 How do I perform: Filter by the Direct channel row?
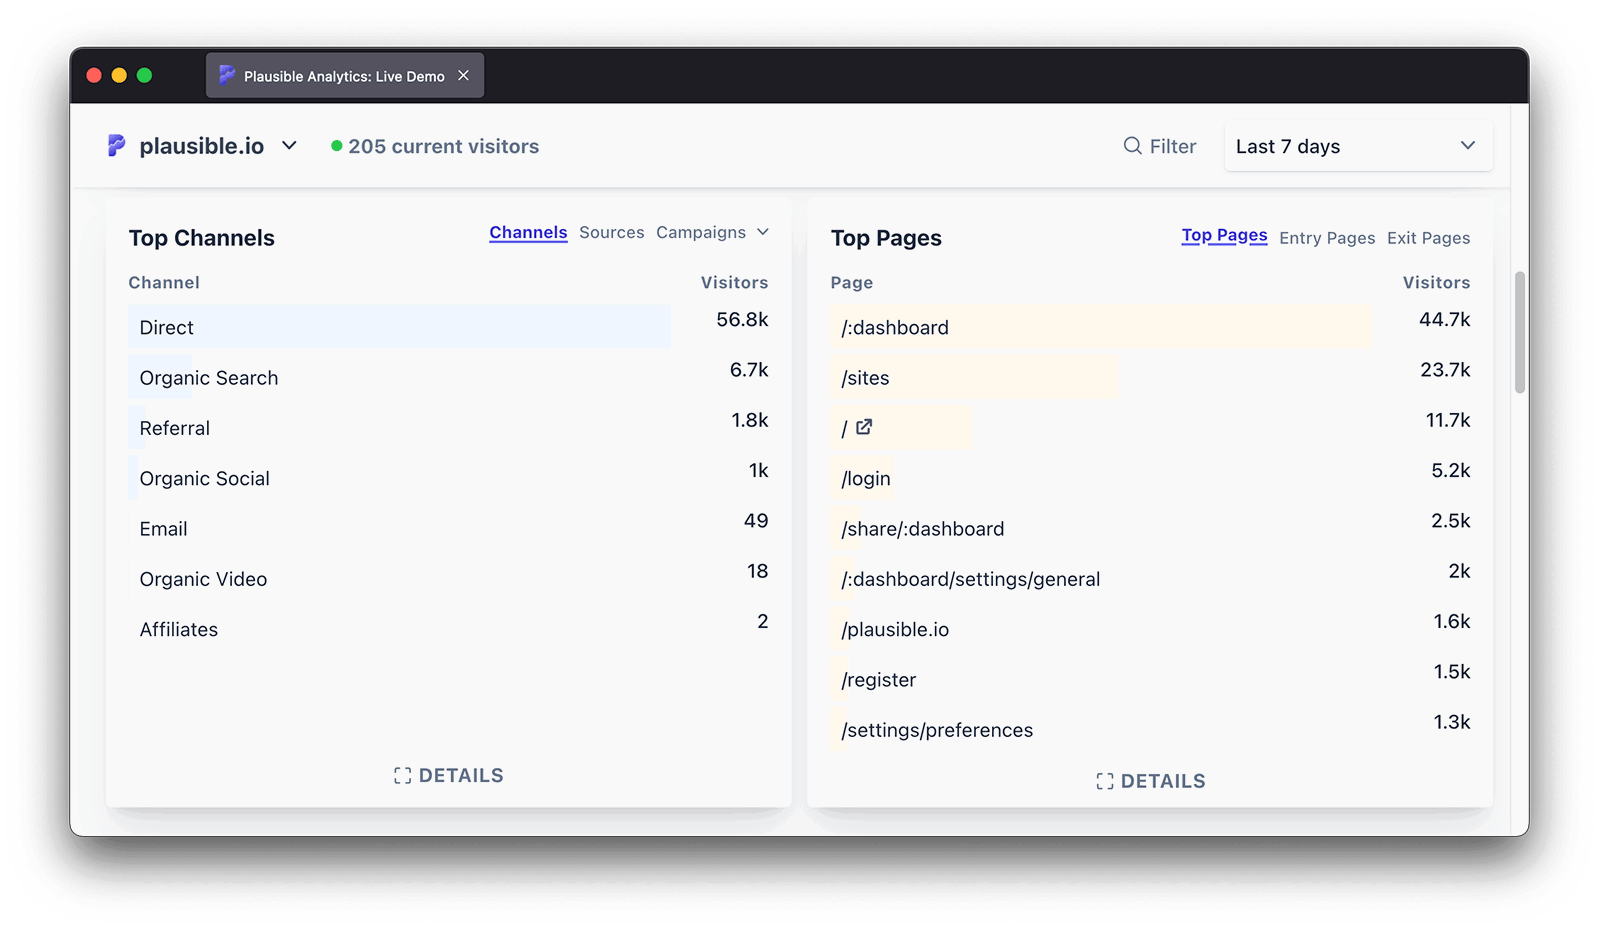pyautogui.click(x=167, y=327)
